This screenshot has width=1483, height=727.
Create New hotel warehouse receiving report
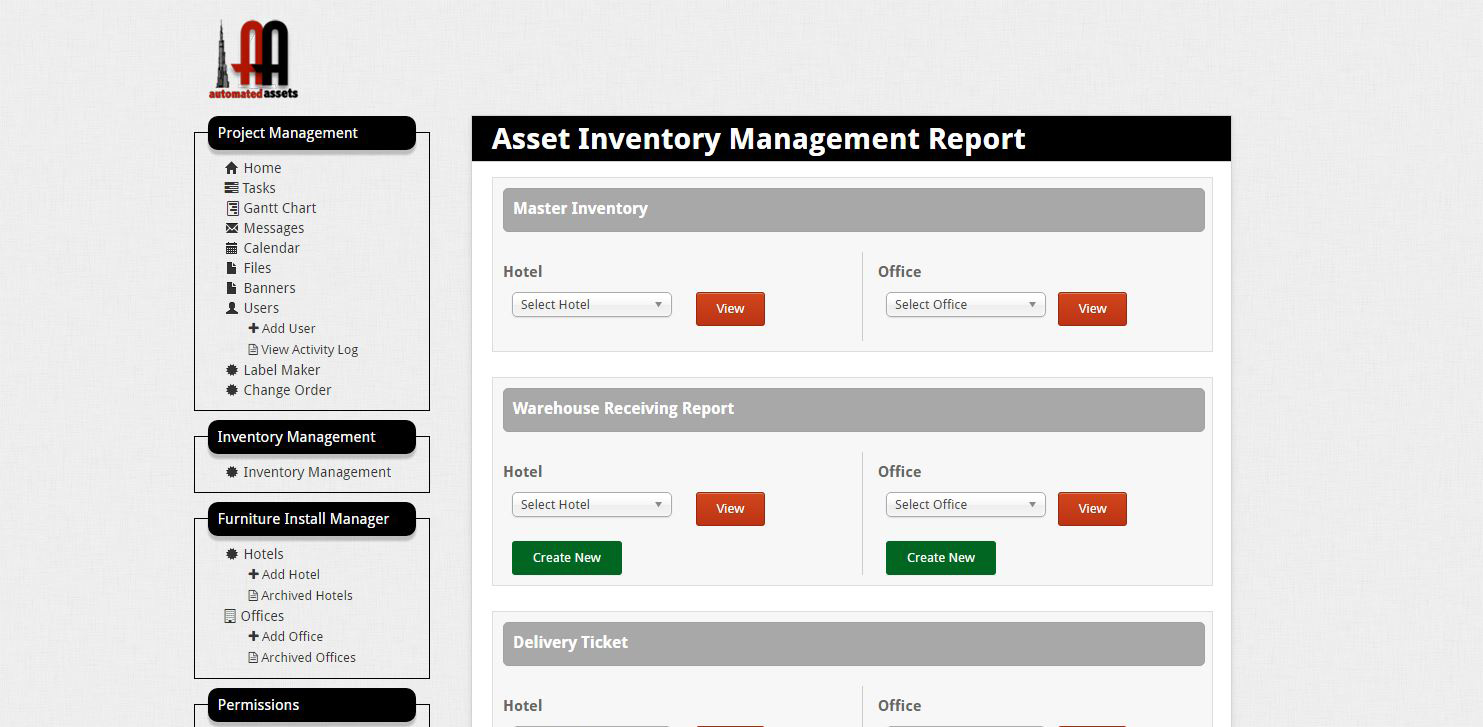567,558
